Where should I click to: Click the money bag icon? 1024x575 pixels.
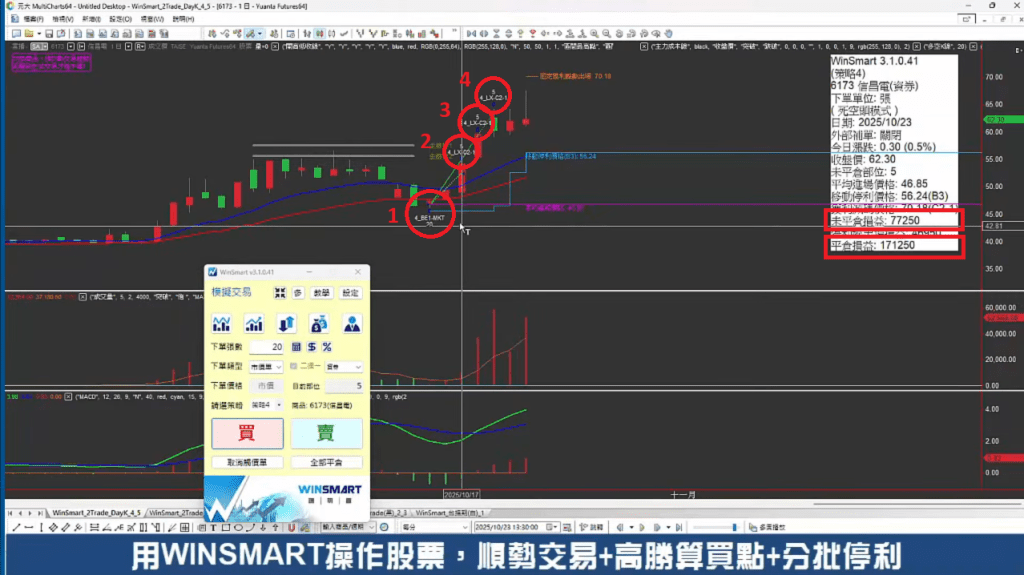(319, 323)
